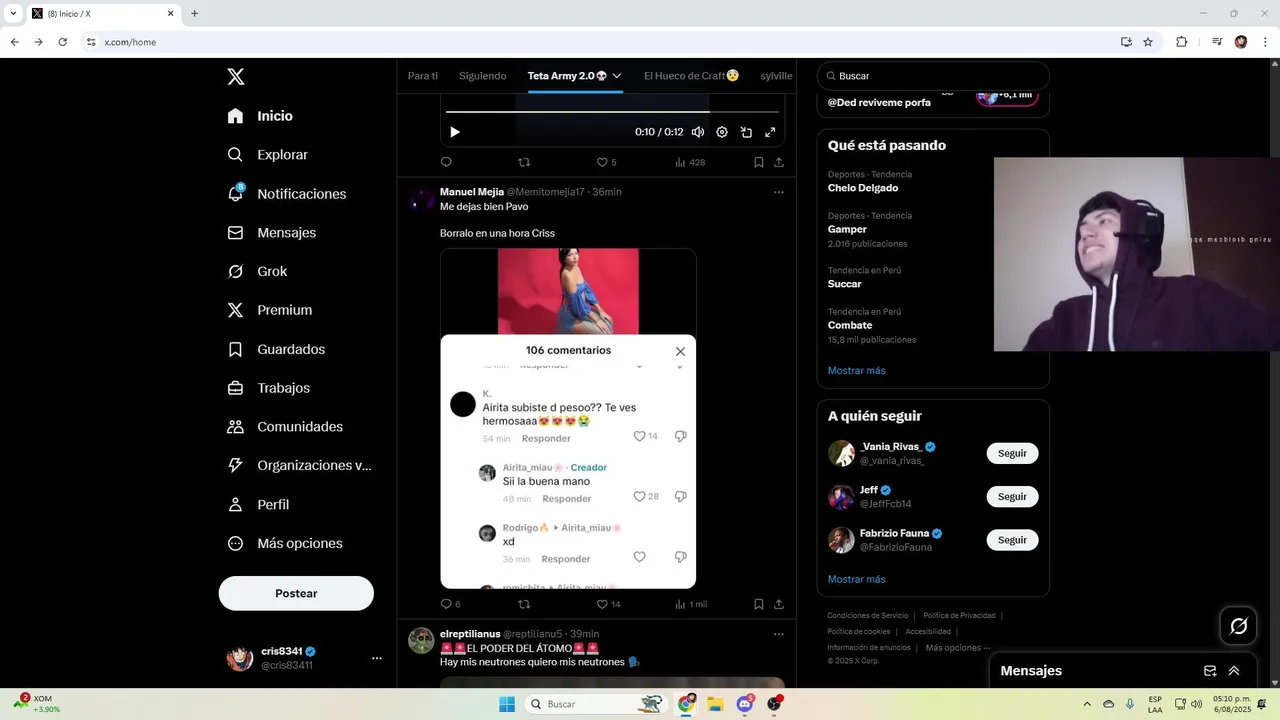The width and height of the screenshot is (1280, 720).
Task: Show more trends under Qué está pasando
Action: click(x=856, y=371)
